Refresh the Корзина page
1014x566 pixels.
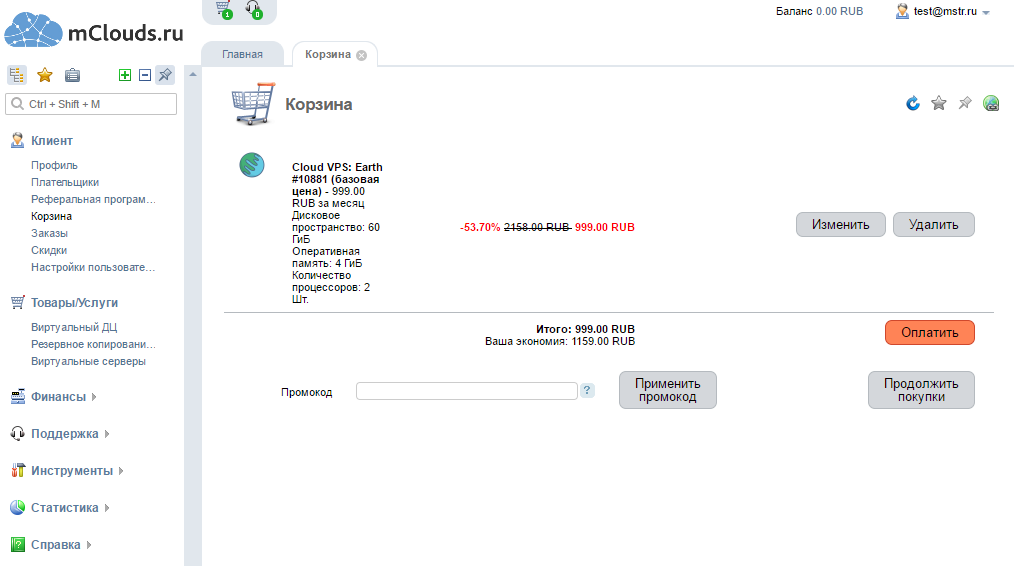click(x=912, y=103)
